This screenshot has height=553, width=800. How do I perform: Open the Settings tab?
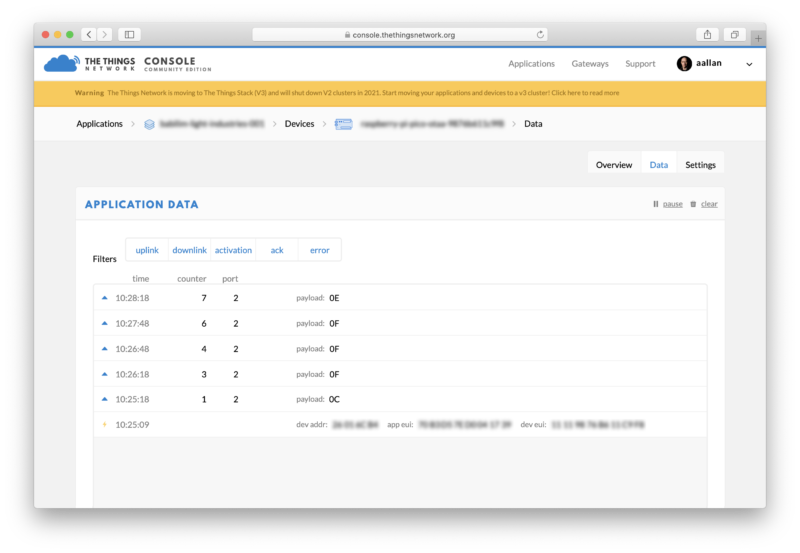pos(700,165)
